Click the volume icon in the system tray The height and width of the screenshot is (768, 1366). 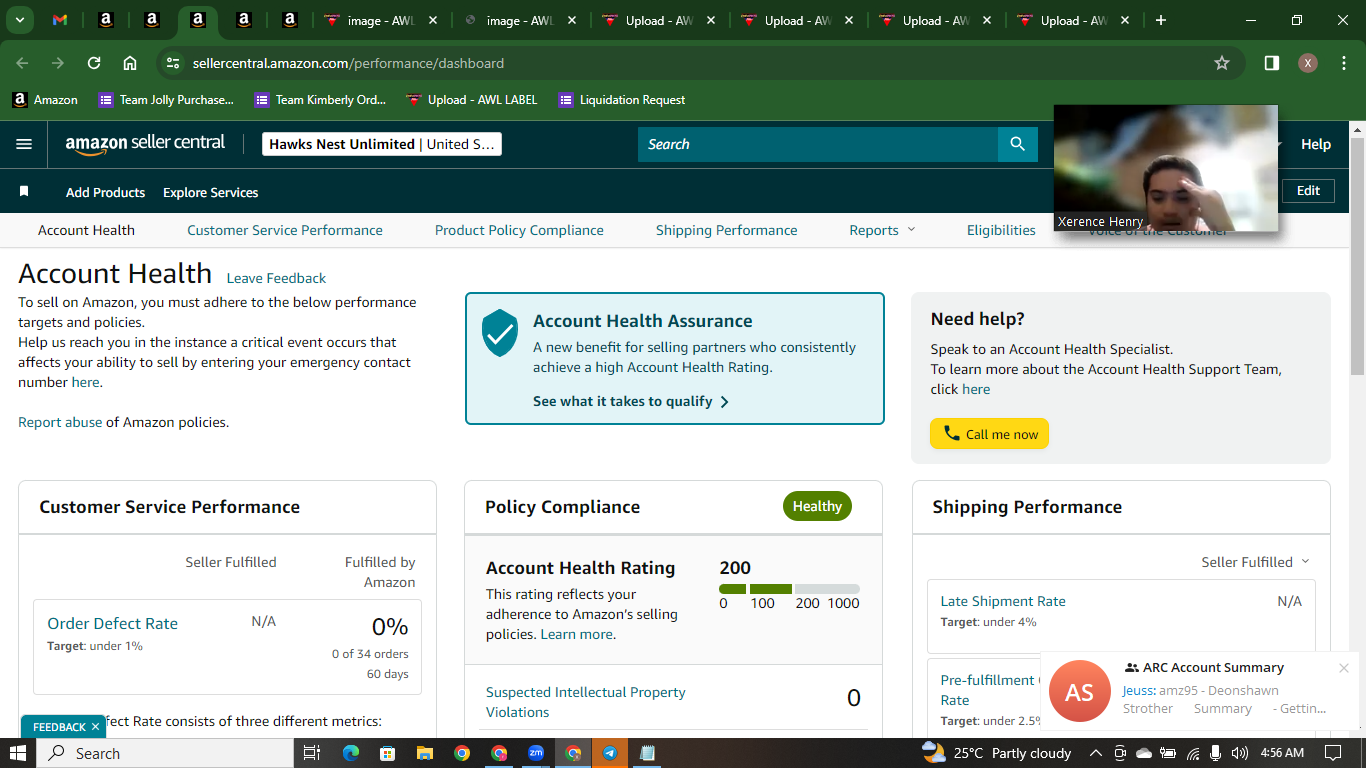(x=1240, y=753)
